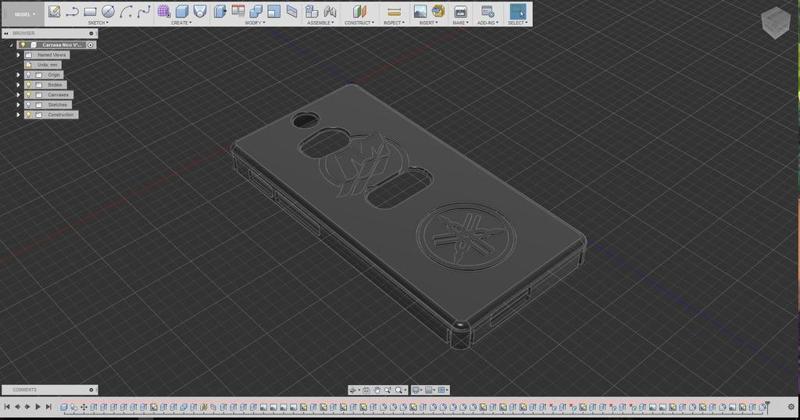Expand the Sketches folder
The width and height of the screenshot is (800, 420).
click(x=18, y=105)
